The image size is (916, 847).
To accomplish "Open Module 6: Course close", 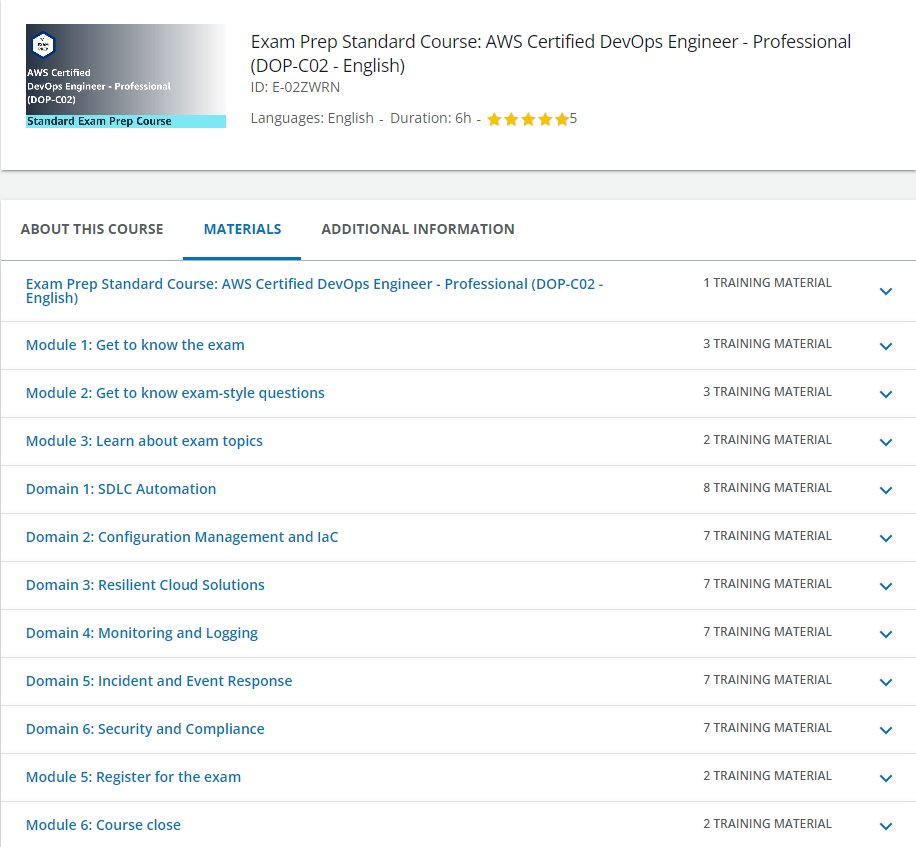I will click(x=103, y=824).
